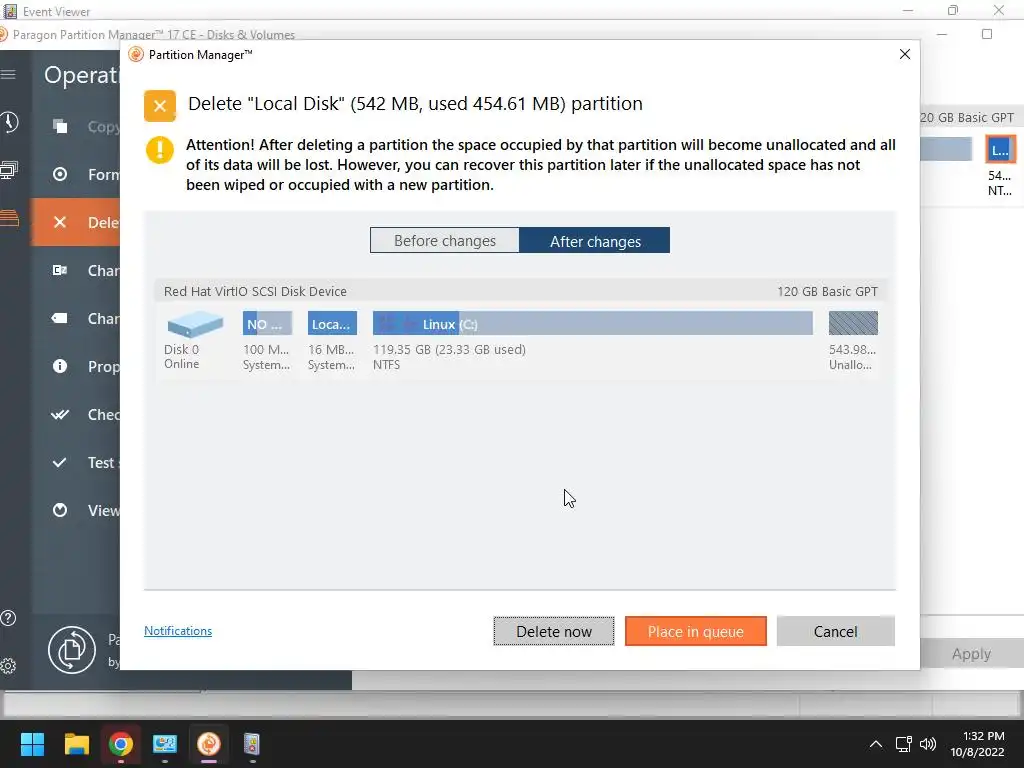Image resolution: width=1024 pixels, height=768 pixels.
Task: Select highlighted L... partition in main window
Action: (1000, 150)
